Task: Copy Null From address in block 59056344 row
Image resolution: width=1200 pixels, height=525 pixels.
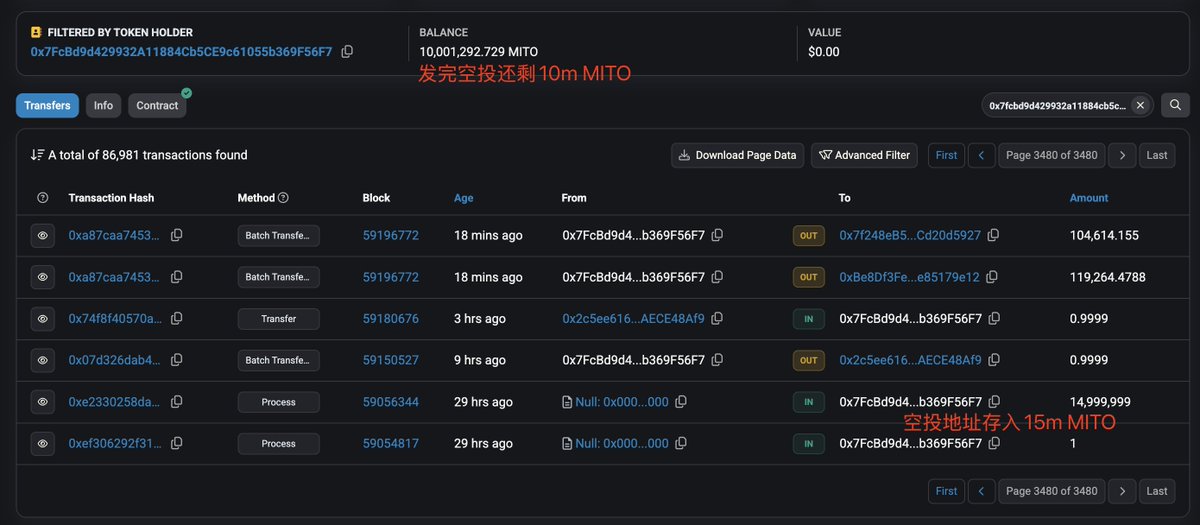Action: [681, 402]
